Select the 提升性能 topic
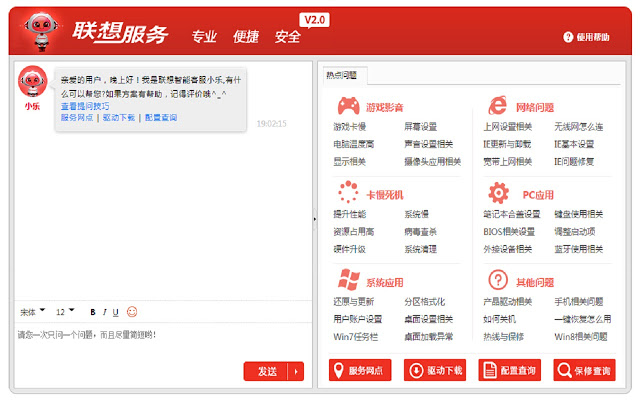Viewport: 640px width, 400px height. [349, 214]
